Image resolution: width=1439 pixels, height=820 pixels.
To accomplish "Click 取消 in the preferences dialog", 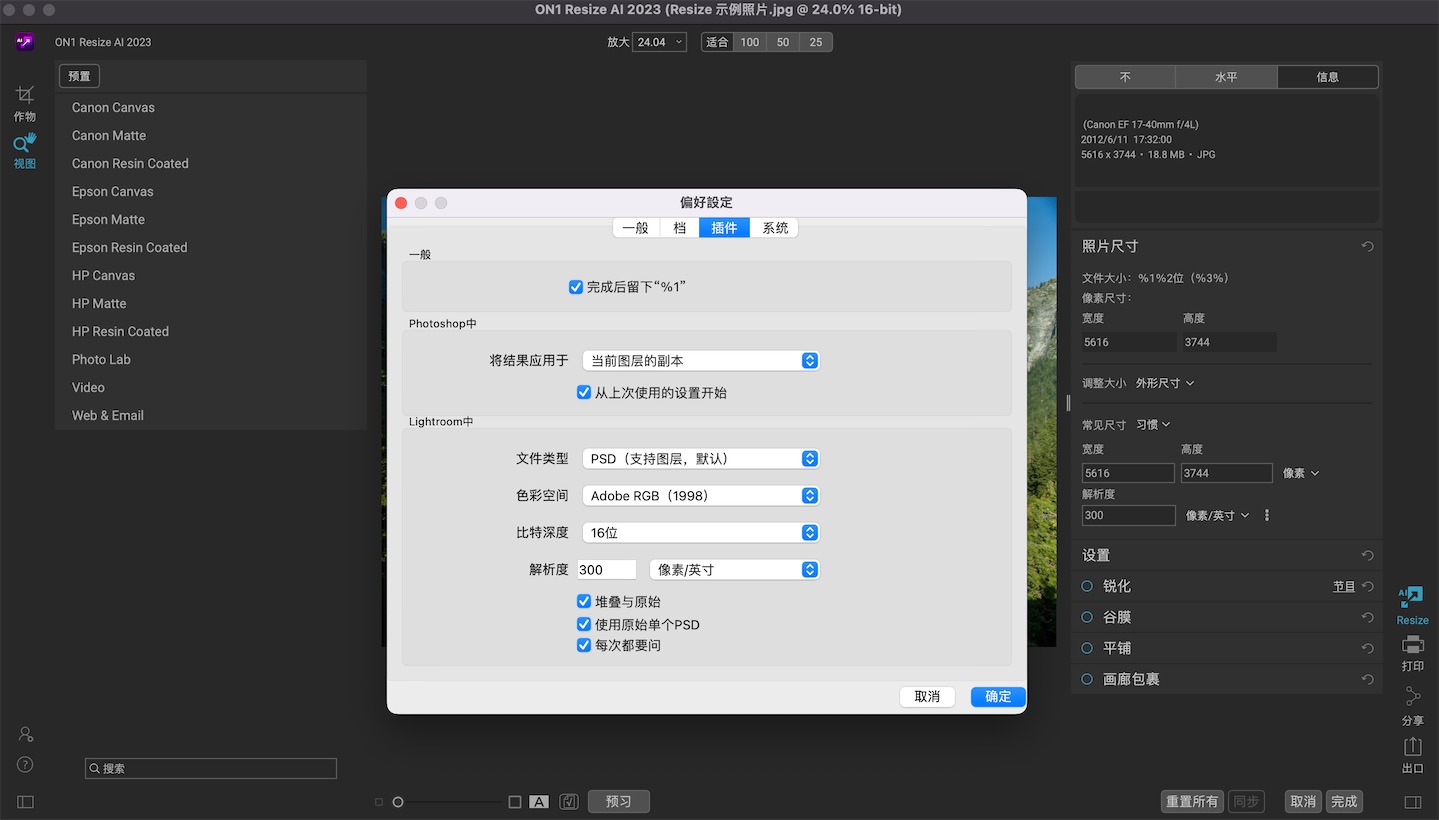I will click(x=927, y=697).
